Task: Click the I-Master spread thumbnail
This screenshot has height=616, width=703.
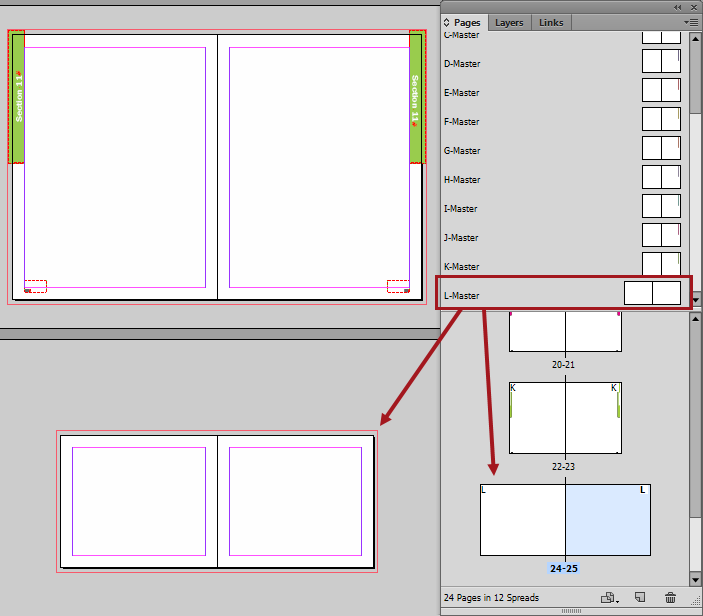Action: pos(661,206)
